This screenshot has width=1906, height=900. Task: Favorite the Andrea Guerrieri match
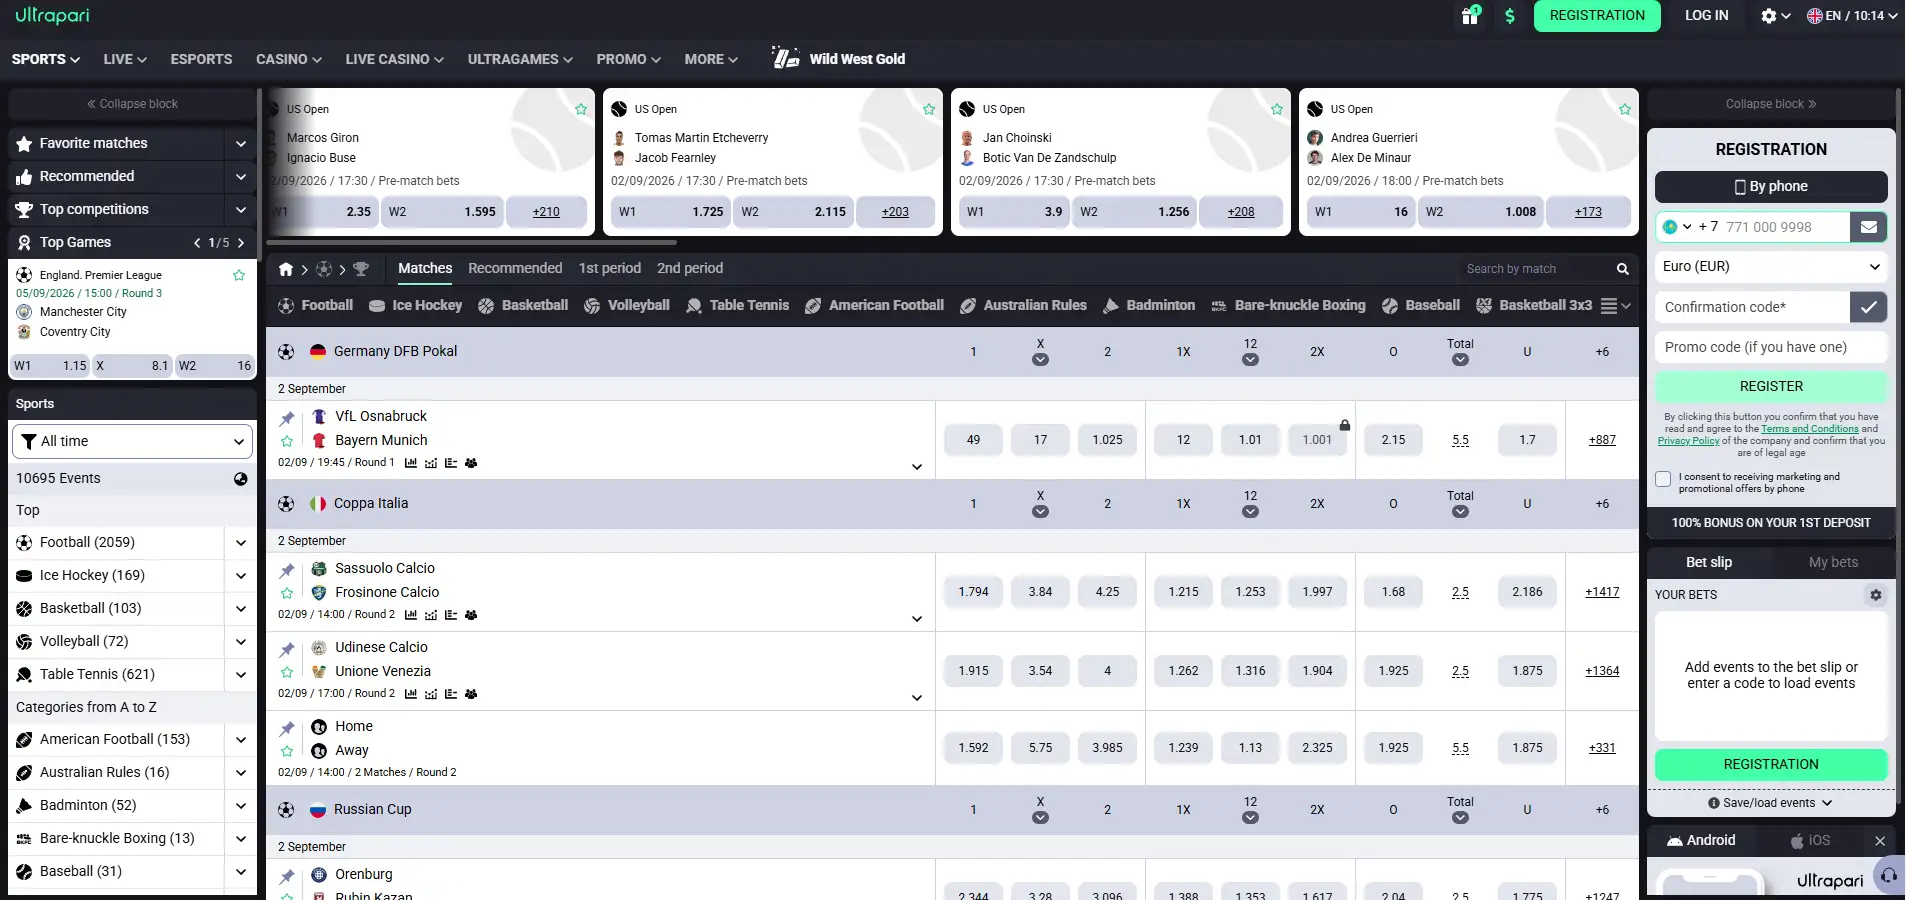[x=1625, y=109]
